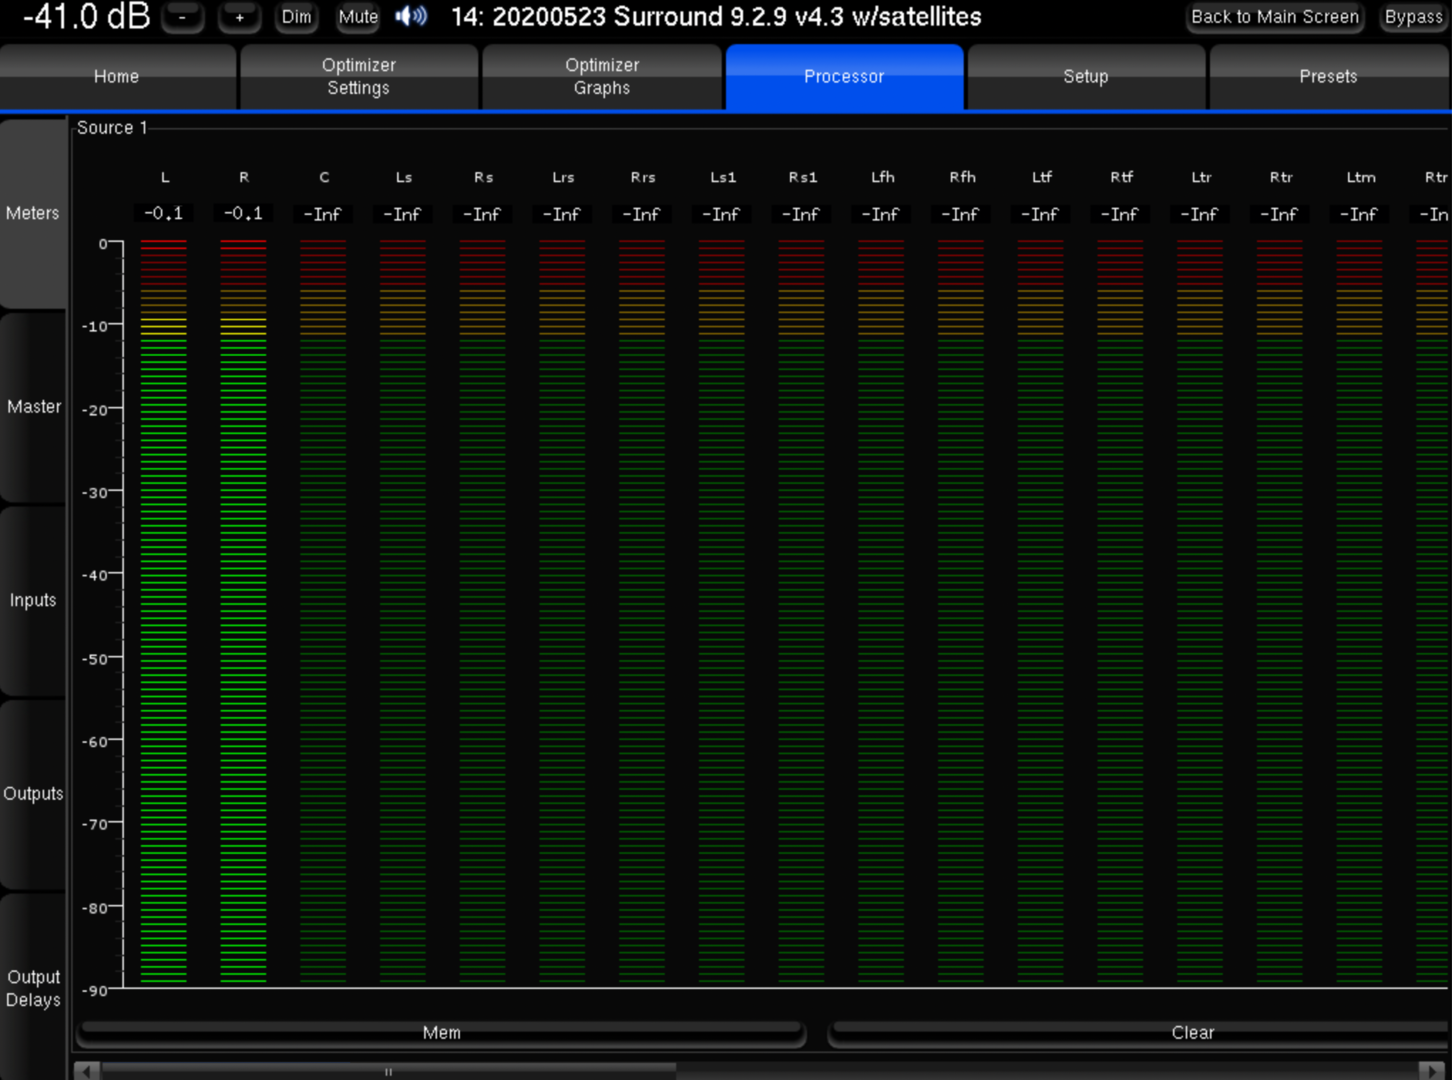The height and width of the screenshot is (1080, 1452).
Task: Click the horizontal scrollbar left arrow
Action: click(87, 1071)
